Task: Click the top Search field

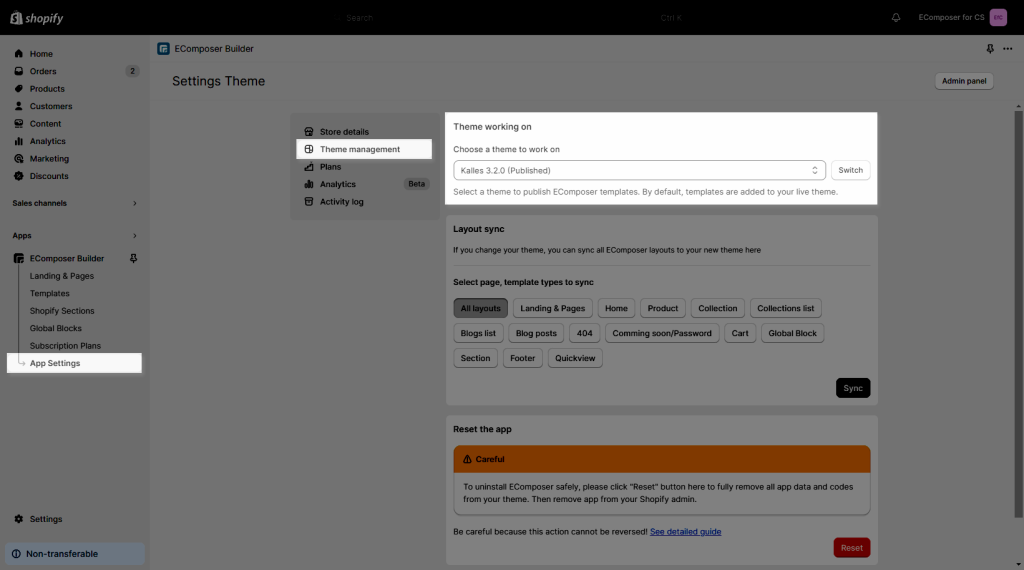Action: click(513, 18)
